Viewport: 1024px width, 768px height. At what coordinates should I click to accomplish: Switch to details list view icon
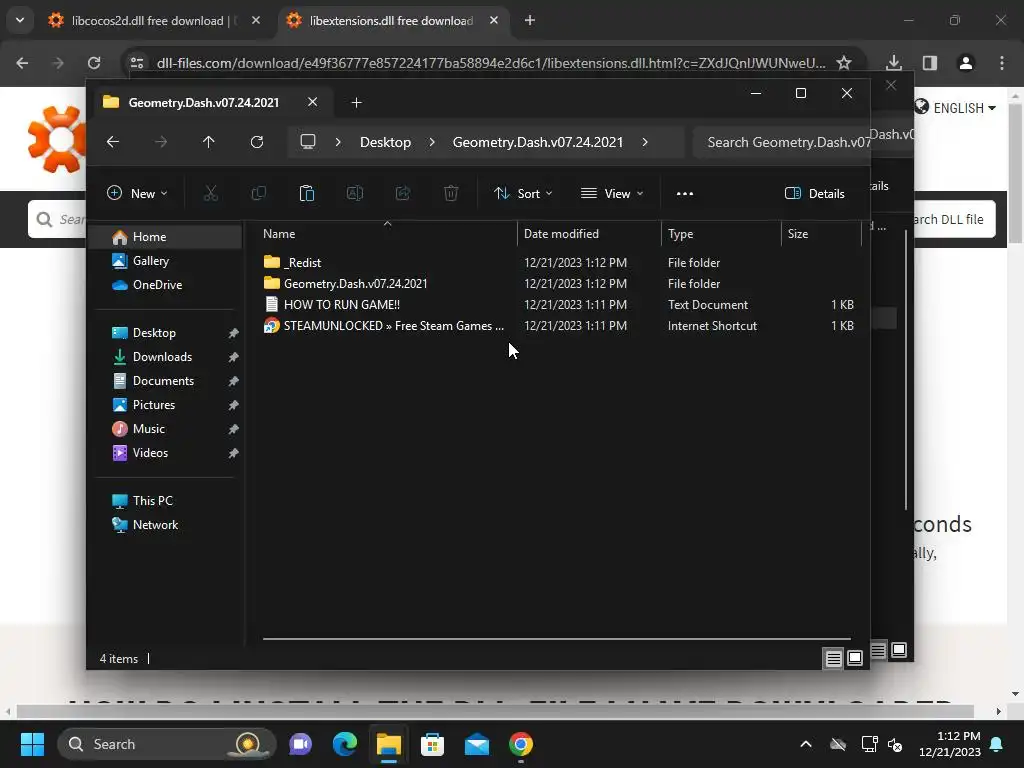[833, 658]
